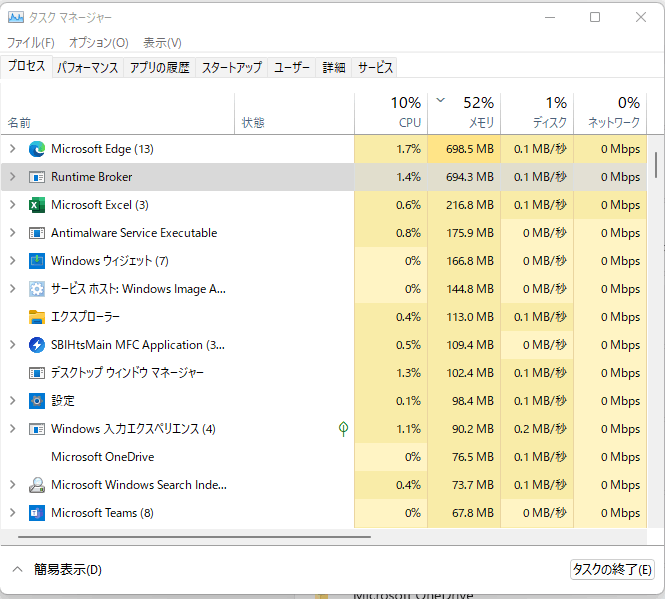Expand the Windows ウィジェット (7) group
This screenshot has height=599, width=665.
(13, 261)
